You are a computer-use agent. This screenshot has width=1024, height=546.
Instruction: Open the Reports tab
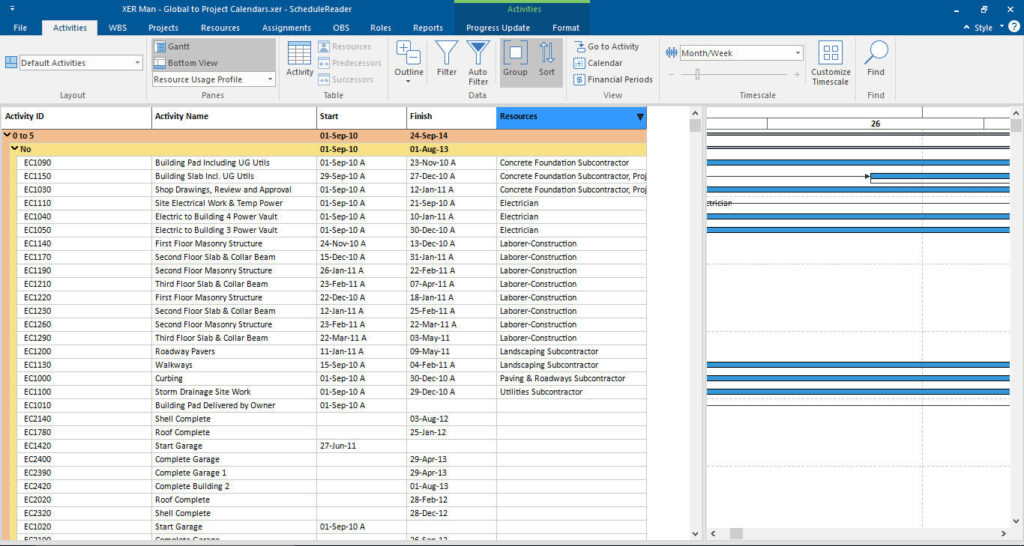[428, 28]
